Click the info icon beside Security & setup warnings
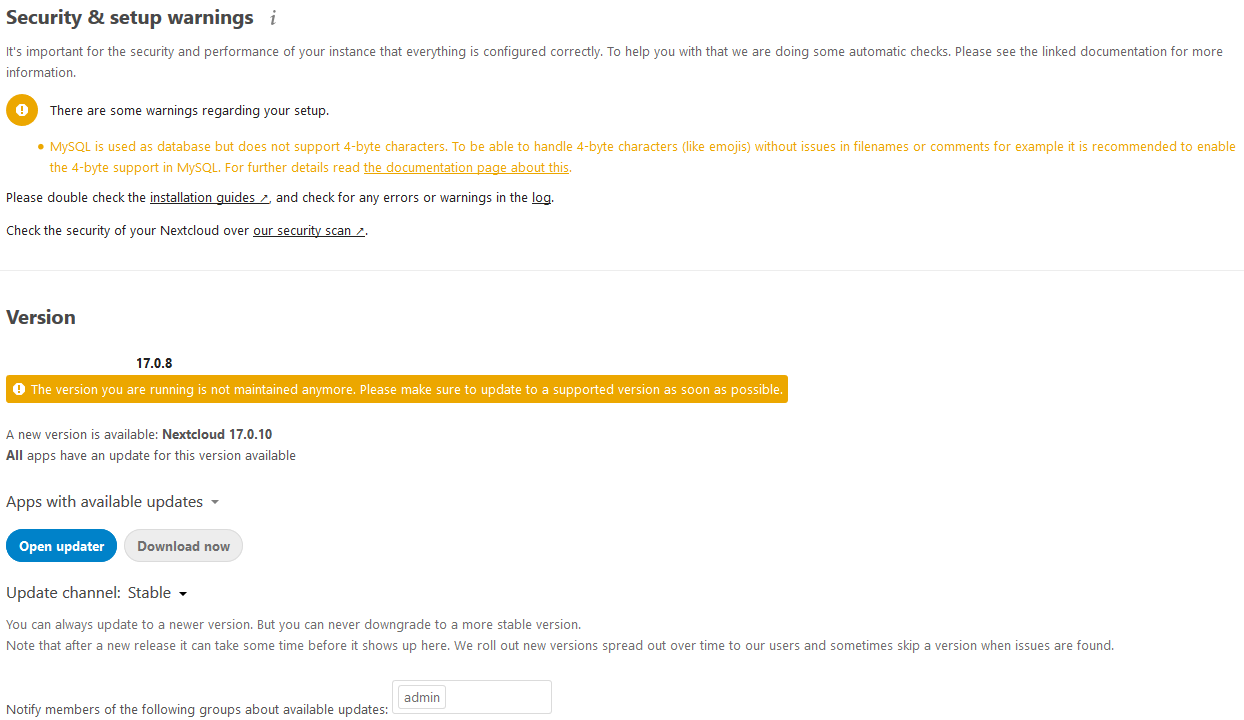The image size is (1244, 720). [x=273, y=18]
